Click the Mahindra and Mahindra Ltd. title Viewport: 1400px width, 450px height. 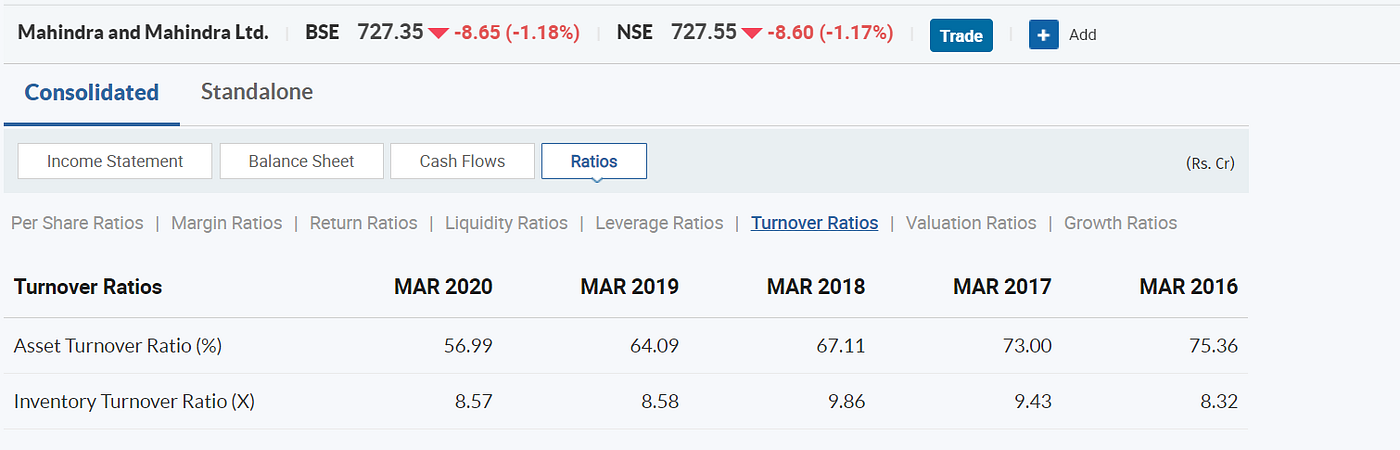click(x=143, y=32)
